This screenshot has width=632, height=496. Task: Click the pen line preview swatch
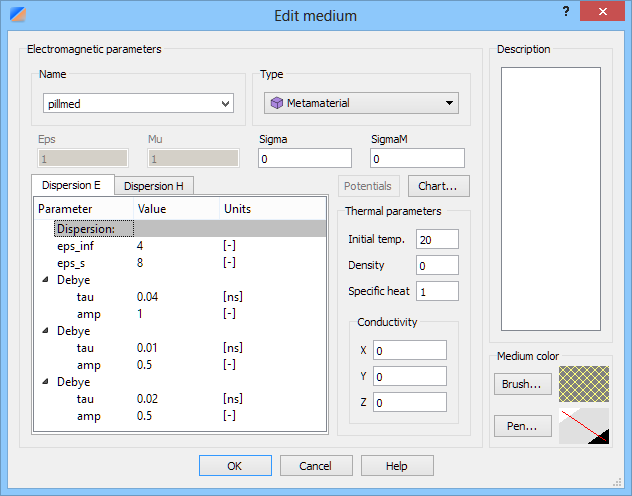pos(582,426)
